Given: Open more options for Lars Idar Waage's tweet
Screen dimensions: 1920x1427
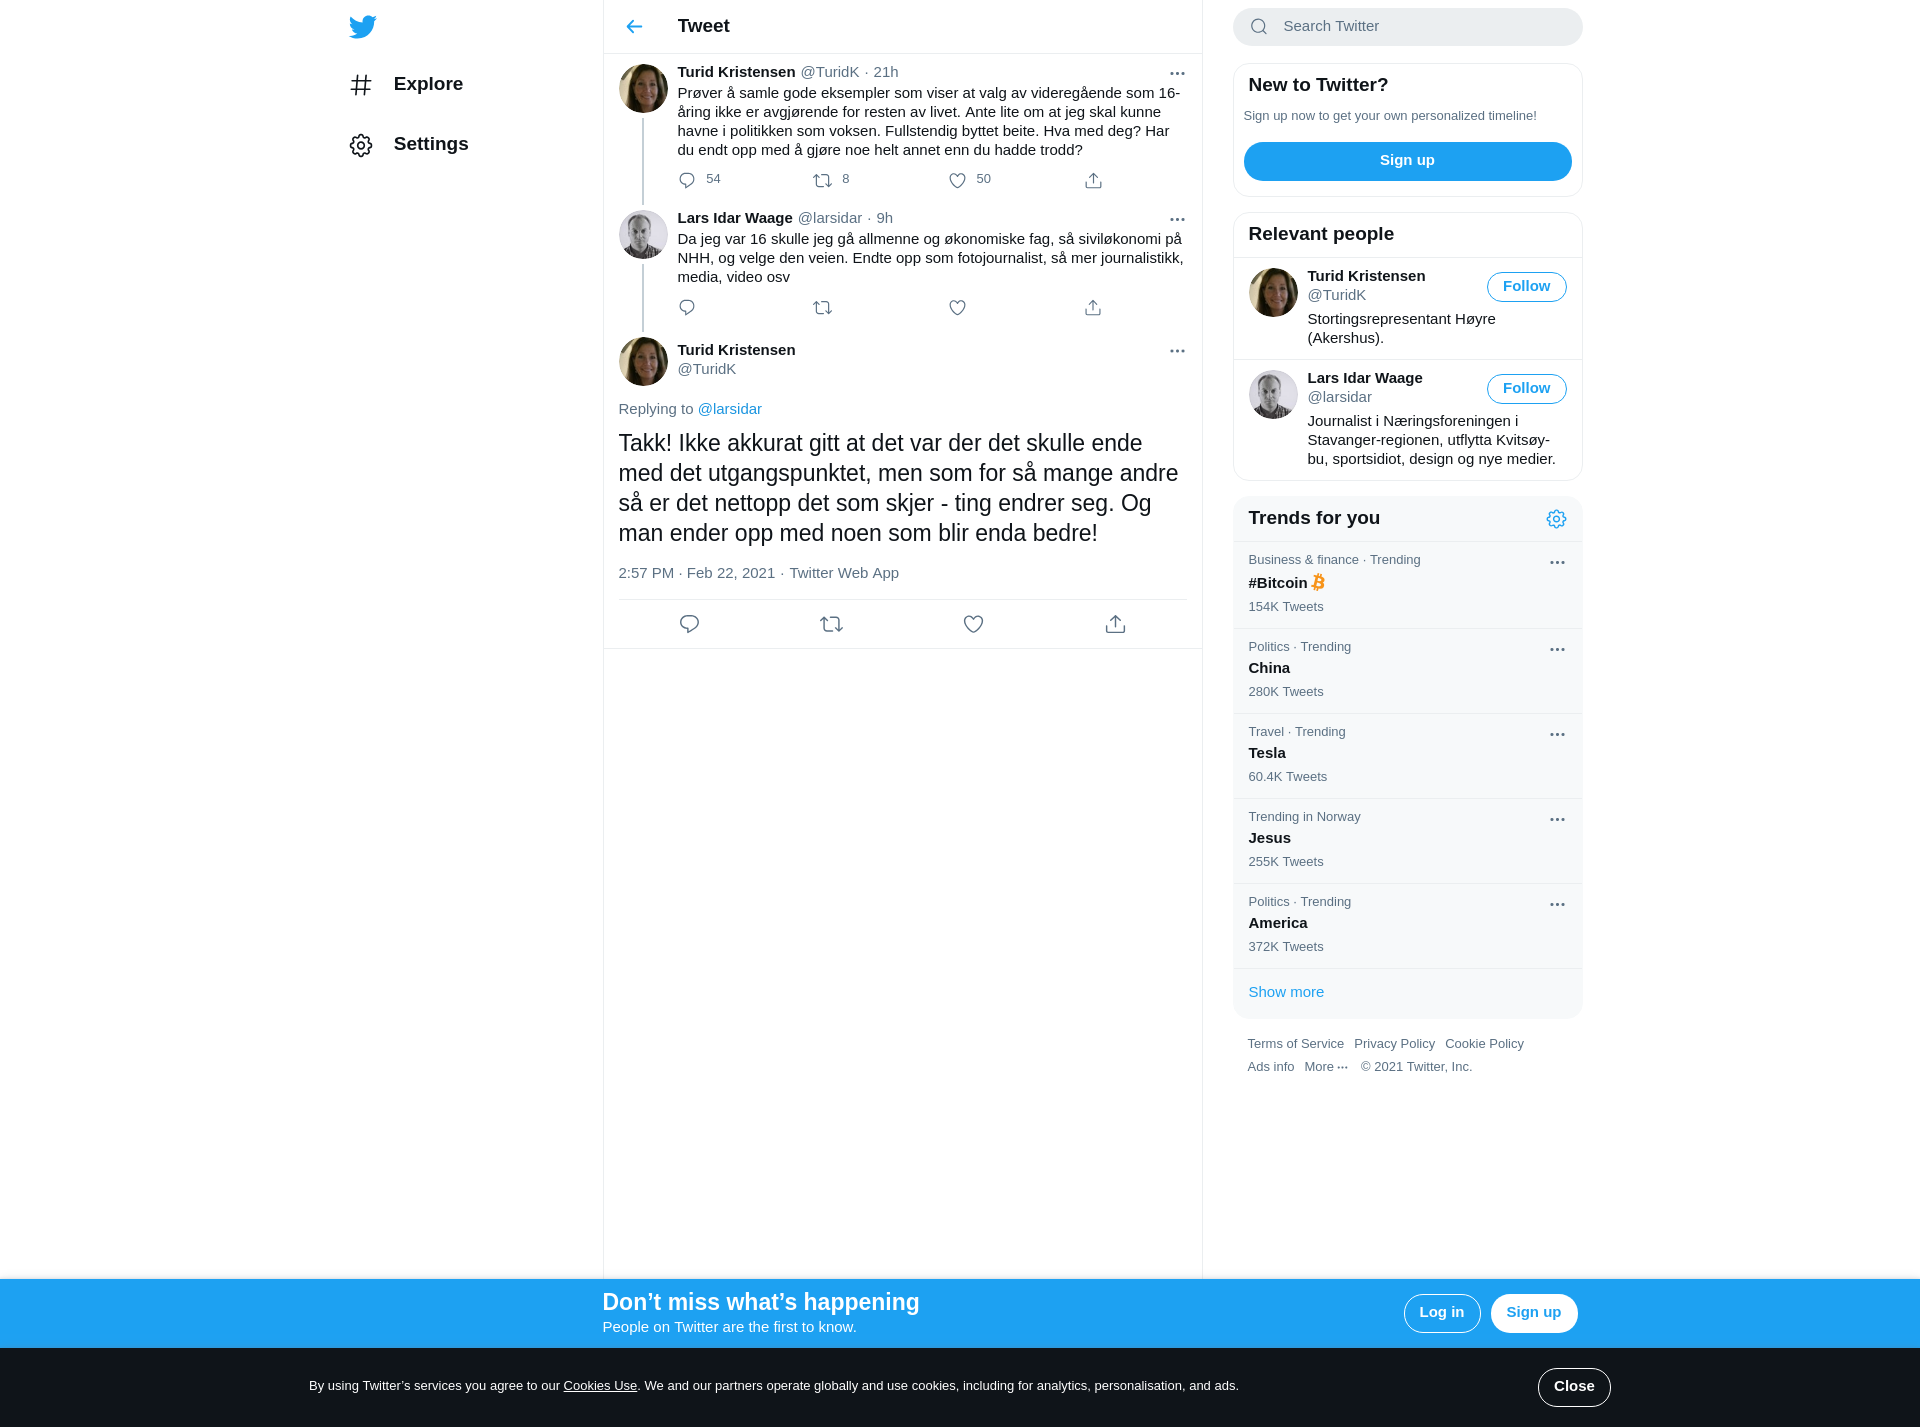Looking at the screenshot, I should click(1177, 219).
